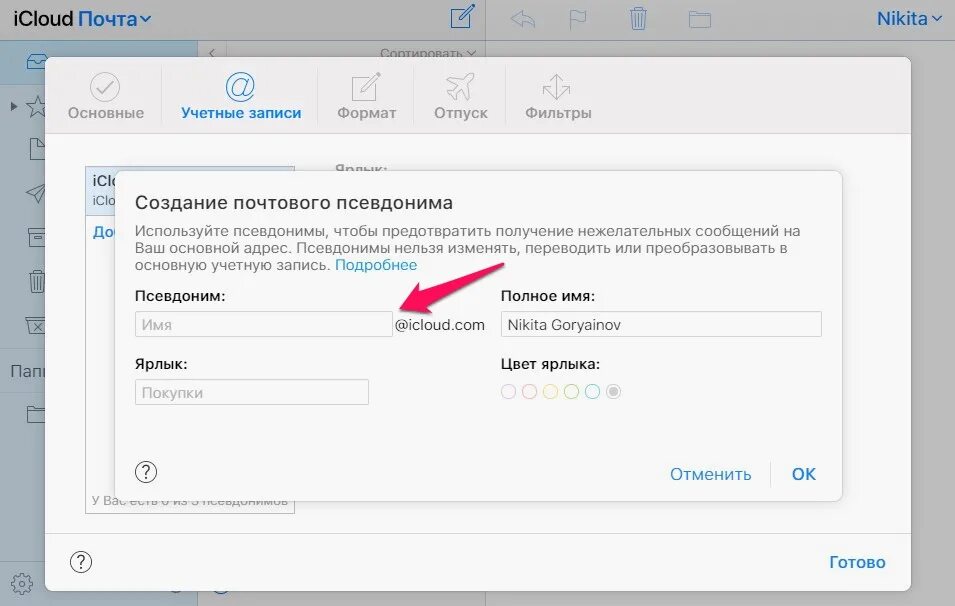The width and height of the screenshot is (955, 606).
Task: Click Готово to close settings
Action: pyautogui.click(x=857, y=562)
